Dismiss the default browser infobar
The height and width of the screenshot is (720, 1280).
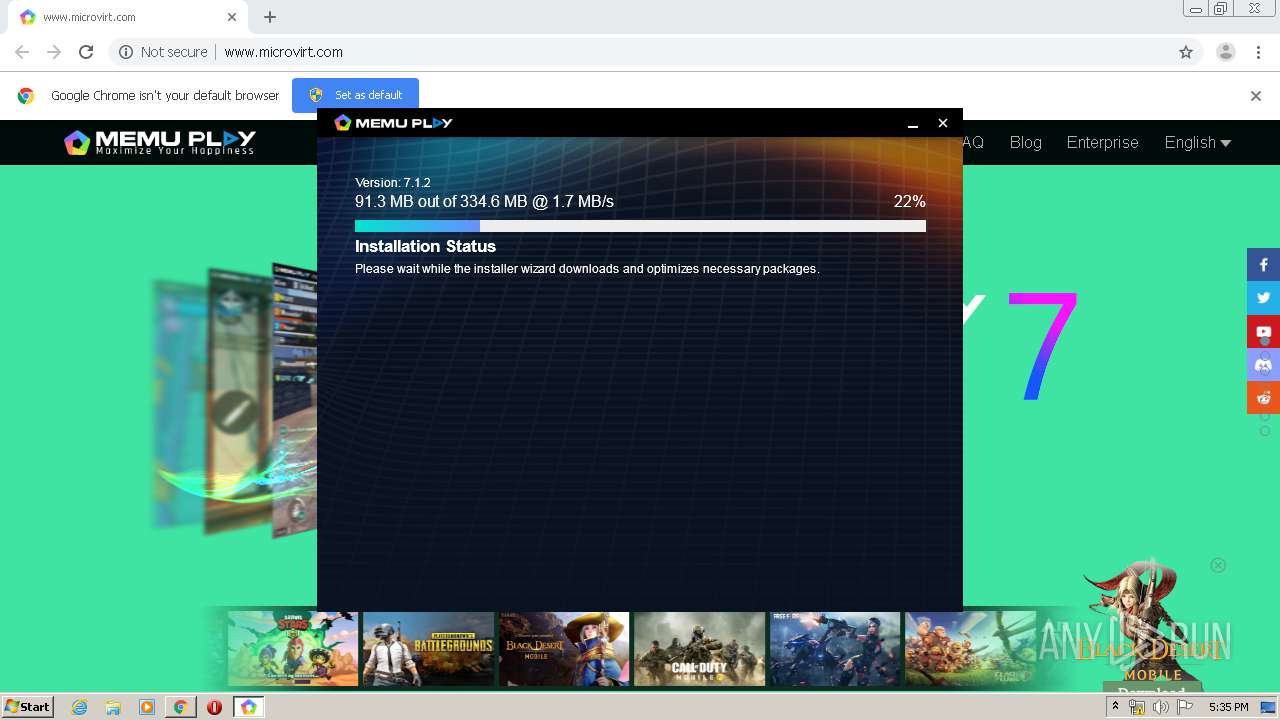pyautogui.click(x=1256, y=96)
